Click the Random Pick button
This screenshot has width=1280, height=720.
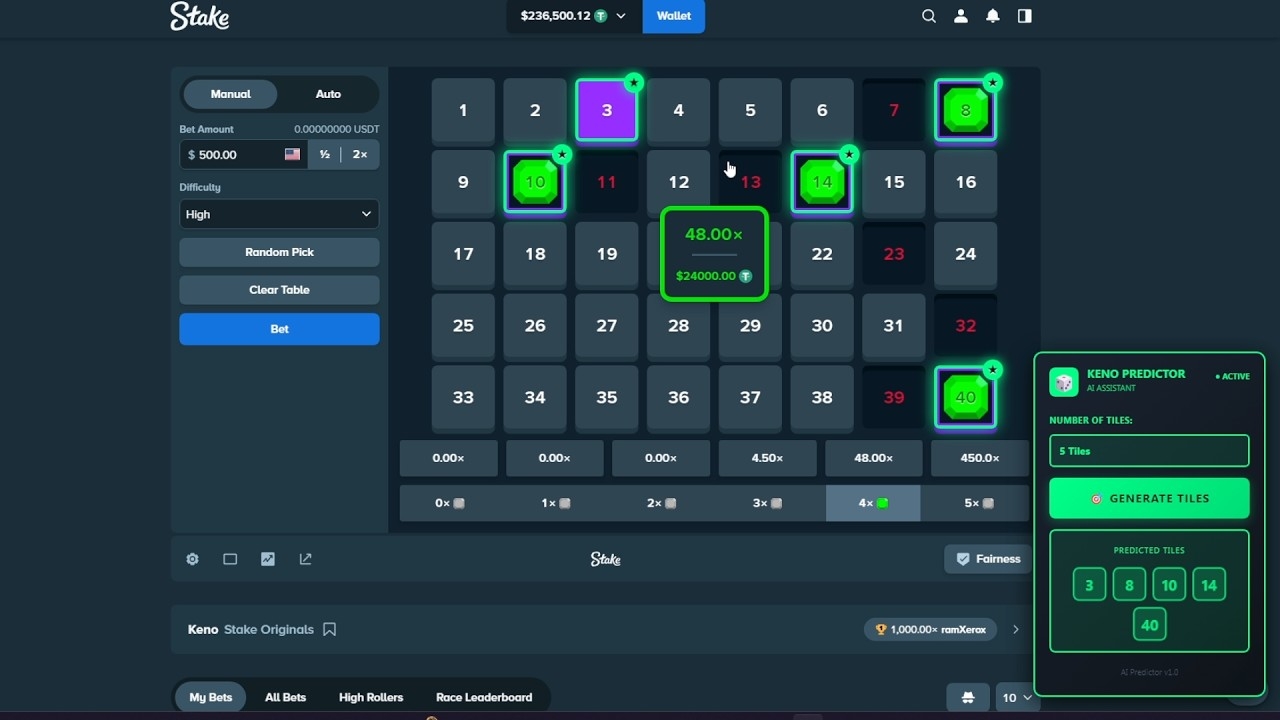(x=279, y=252)
